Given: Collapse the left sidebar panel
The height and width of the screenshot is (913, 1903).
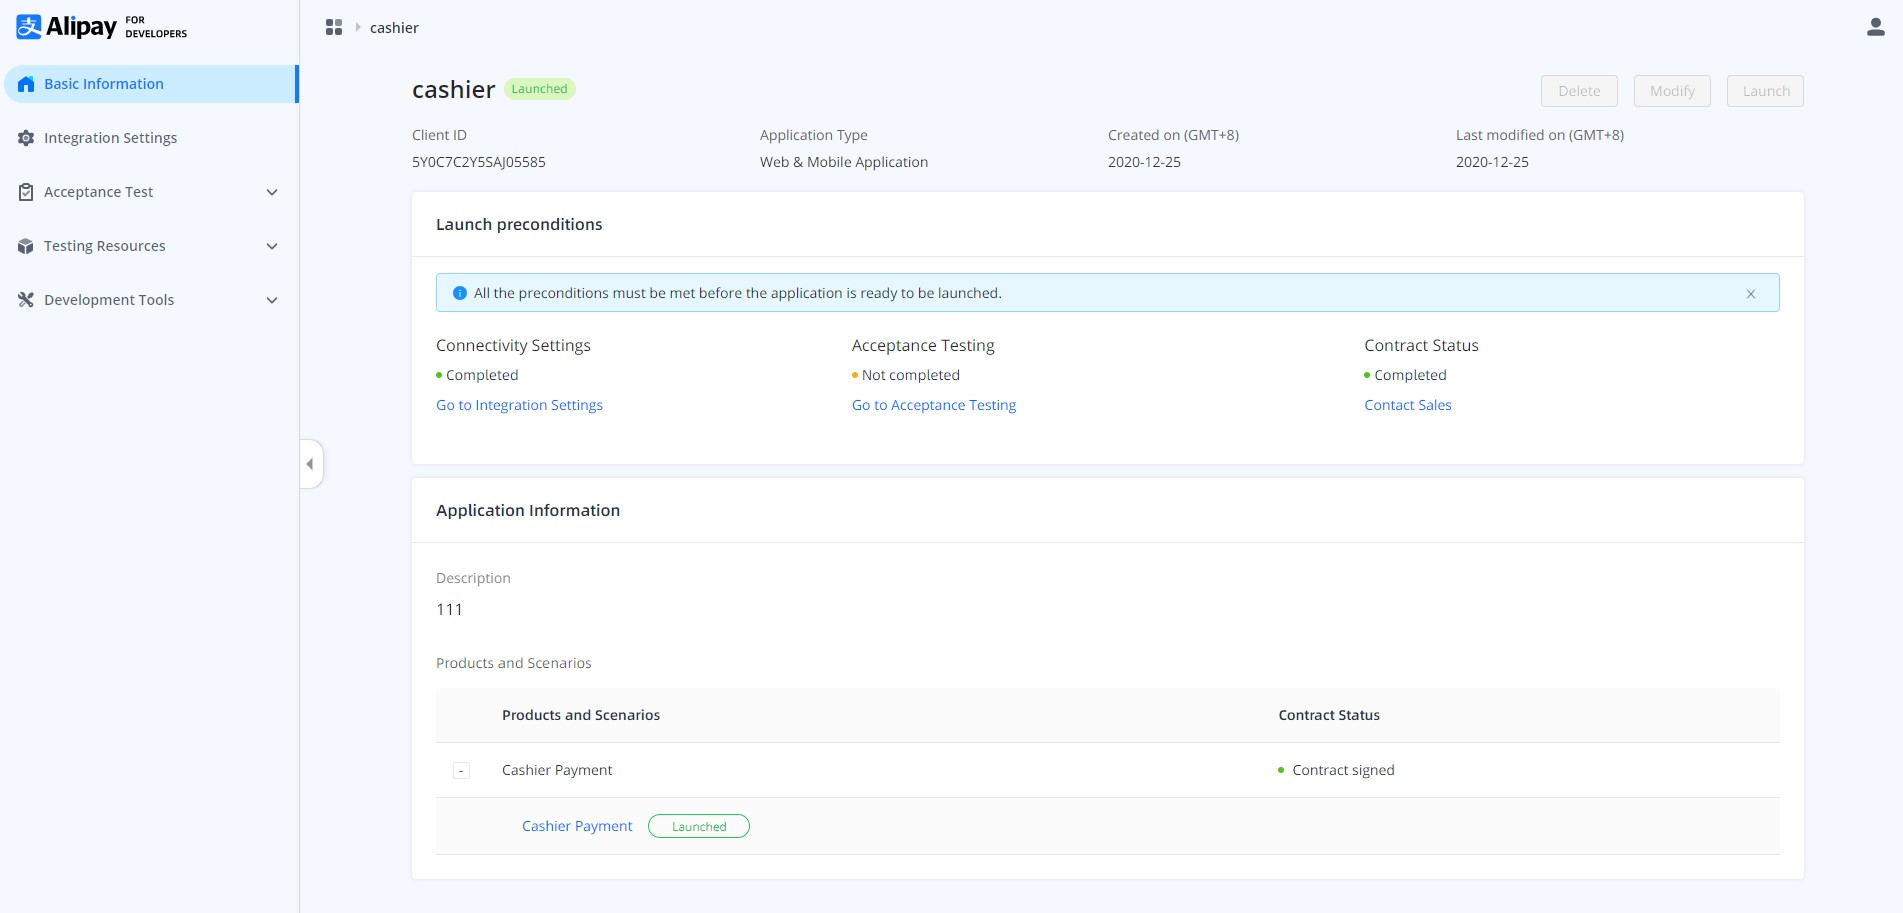Looking at the screenshot, I should [310, 464].
